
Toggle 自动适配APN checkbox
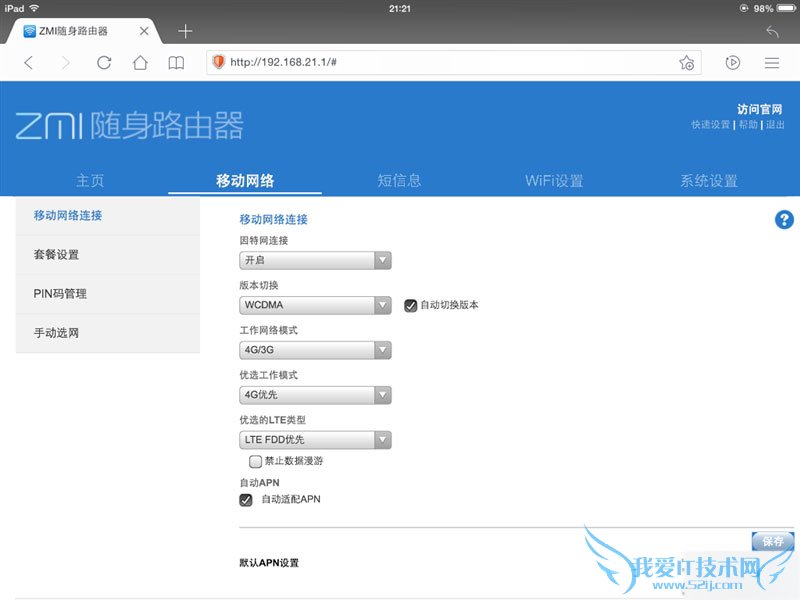246,499
